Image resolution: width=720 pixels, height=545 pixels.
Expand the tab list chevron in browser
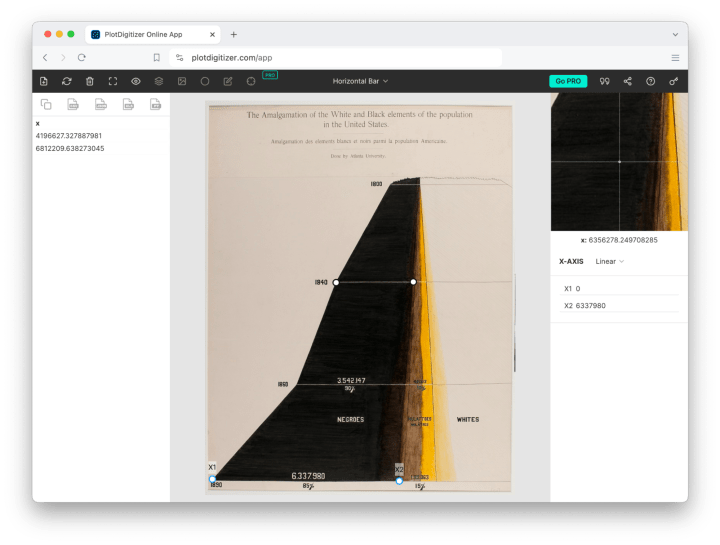coord(675,34)
